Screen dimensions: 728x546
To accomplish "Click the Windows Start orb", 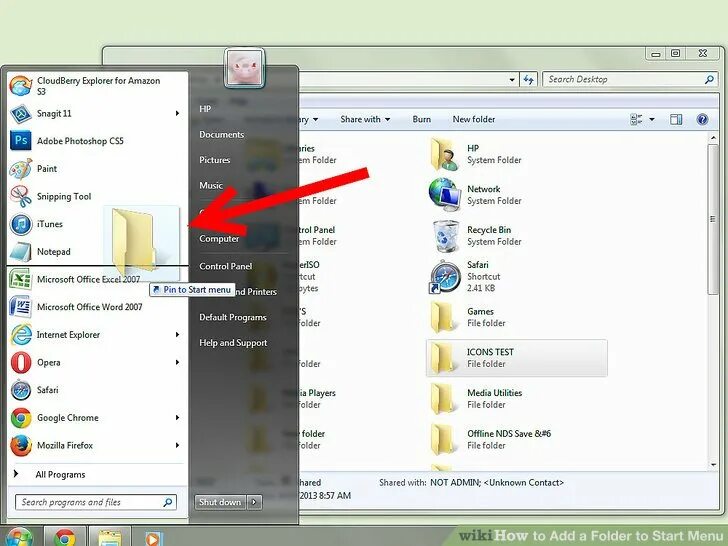I will pos(19,538).
